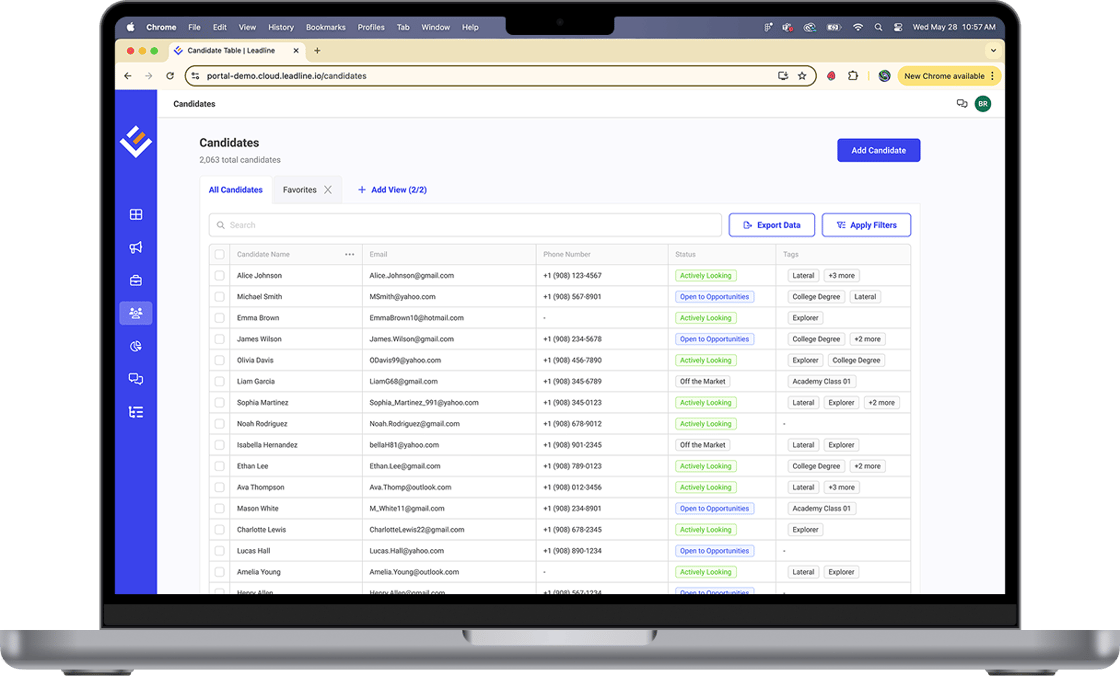The image size is (1120, 676).
Task: Open the pie chart analytics section
Action: click(135, 346)
